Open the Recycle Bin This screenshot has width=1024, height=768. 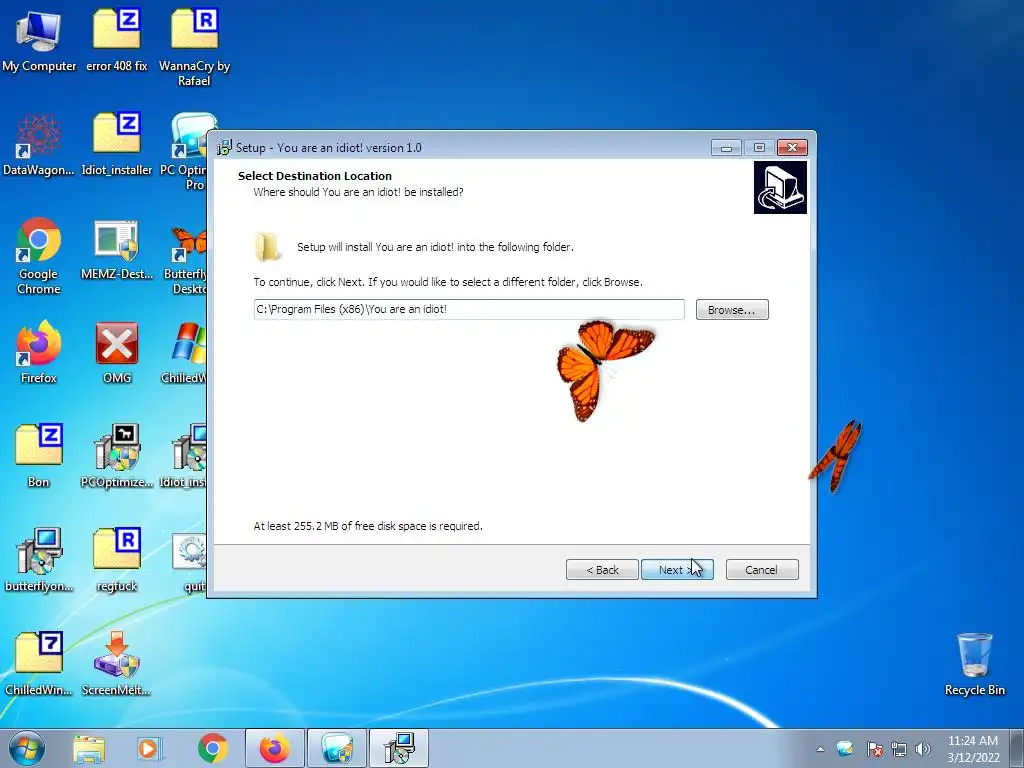(x=974, y=664)
